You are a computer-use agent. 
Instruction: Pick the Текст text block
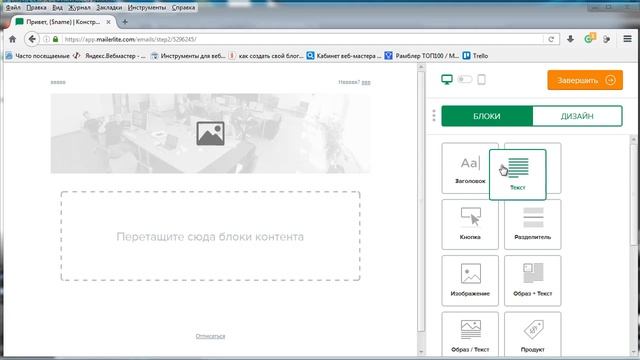(x=518, y=175)
